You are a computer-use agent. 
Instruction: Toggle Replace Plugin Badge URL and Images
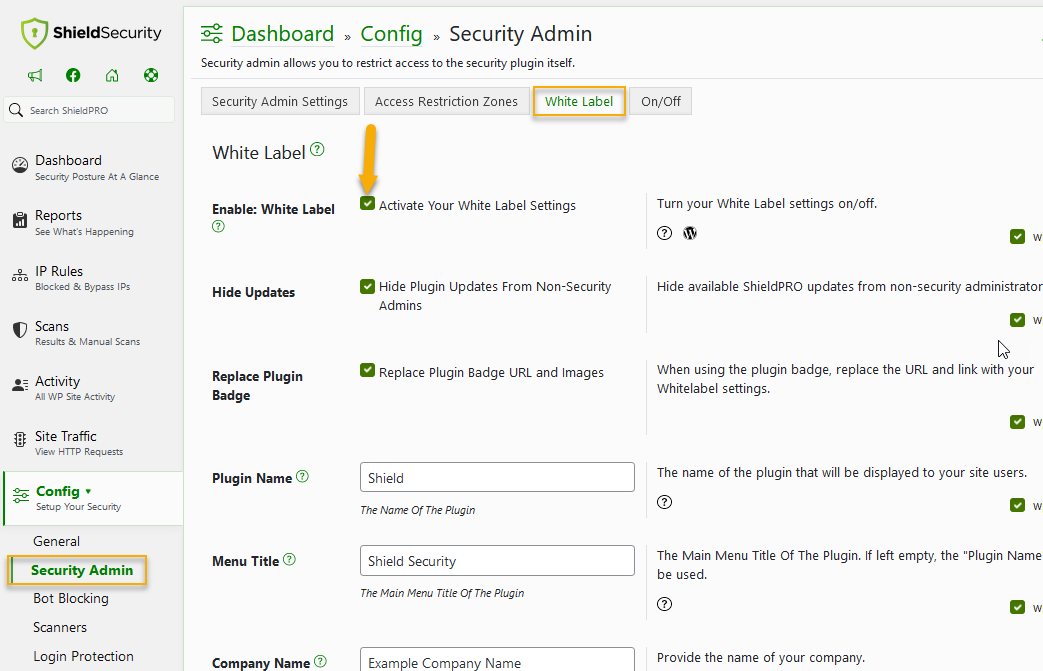(x=367, y=370)
